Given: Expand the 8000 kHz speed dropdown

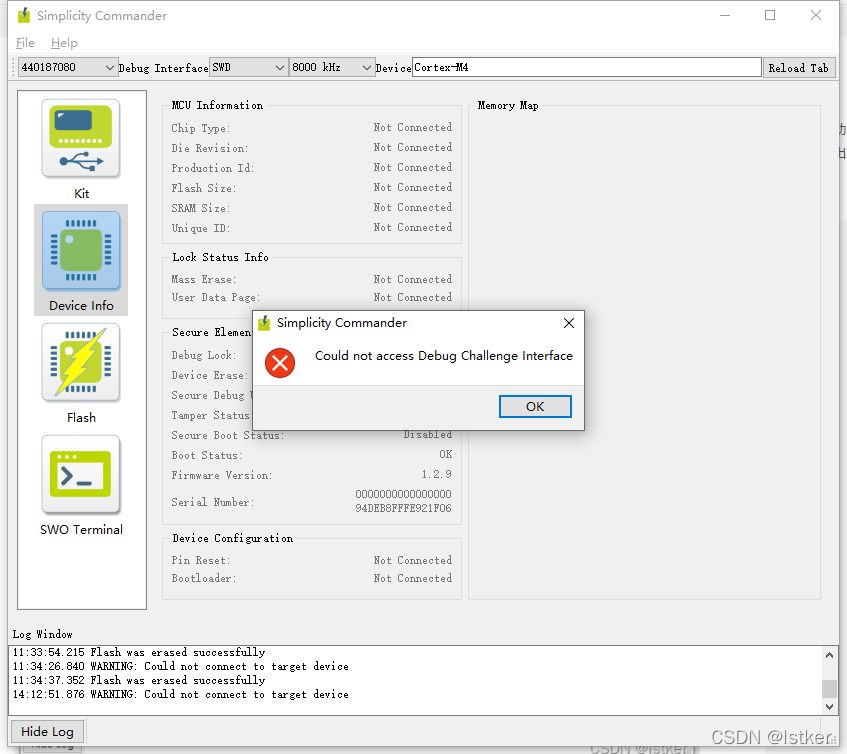Looking at the screenshot, I should click(332, 68).
